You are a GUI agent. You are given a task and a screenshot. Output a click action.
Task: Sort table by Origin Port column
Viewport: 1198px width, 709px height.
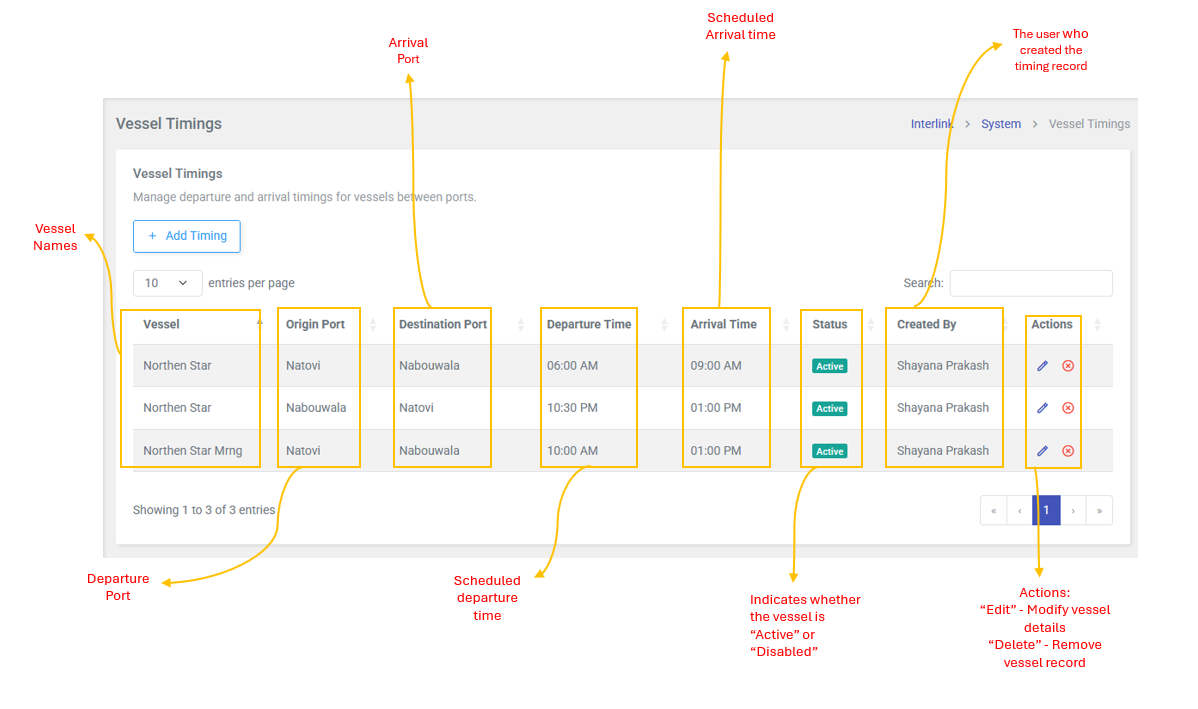315,324
